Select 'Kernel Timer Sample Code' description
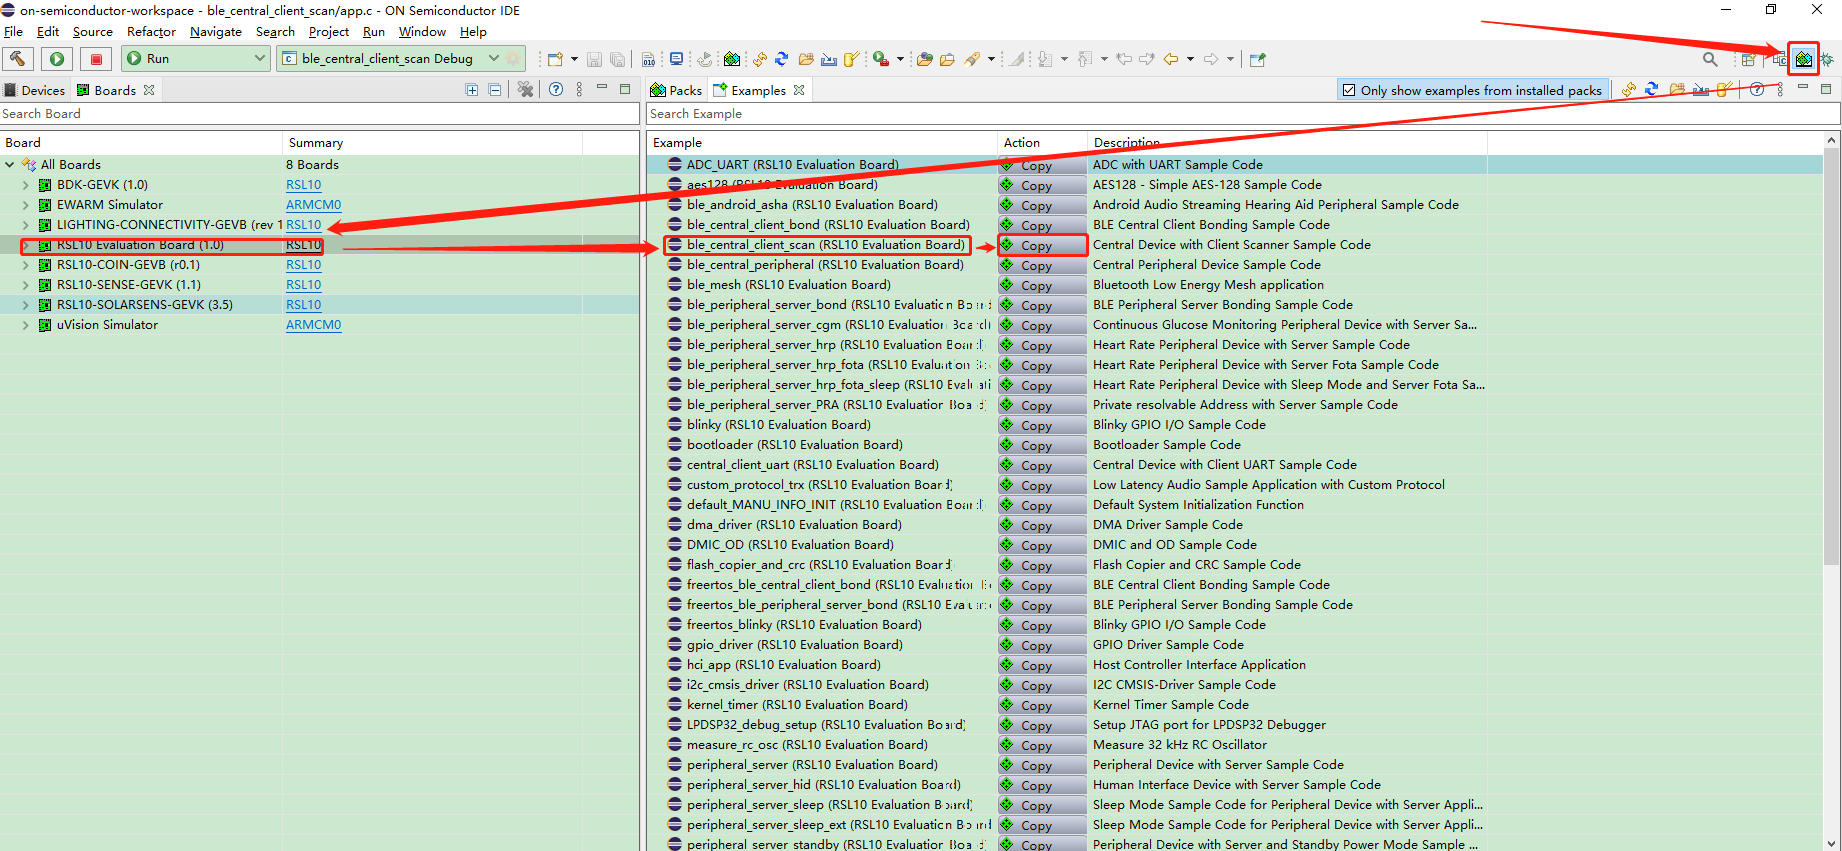This screenshot has height=851, width=1842. (x=1170, y=705)
